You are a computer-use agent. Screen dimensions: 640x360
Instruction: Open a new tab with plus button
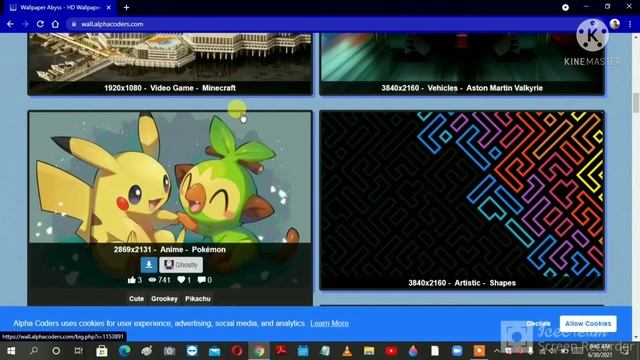click(127, 7)
